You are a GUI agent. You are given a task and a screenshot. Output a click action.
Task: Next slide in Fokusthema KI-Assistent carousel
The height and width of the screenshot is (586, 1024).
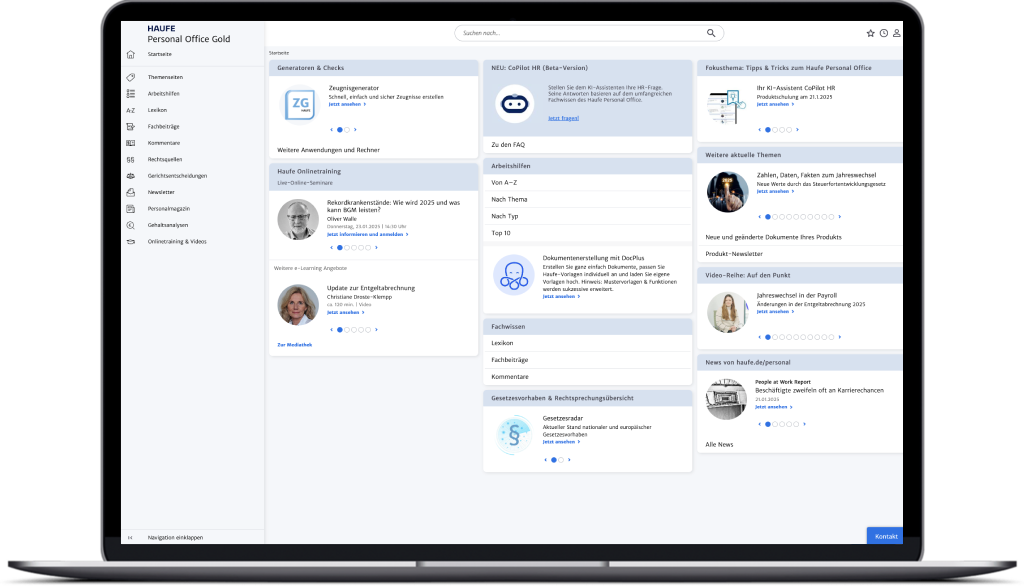click(797, 130)
